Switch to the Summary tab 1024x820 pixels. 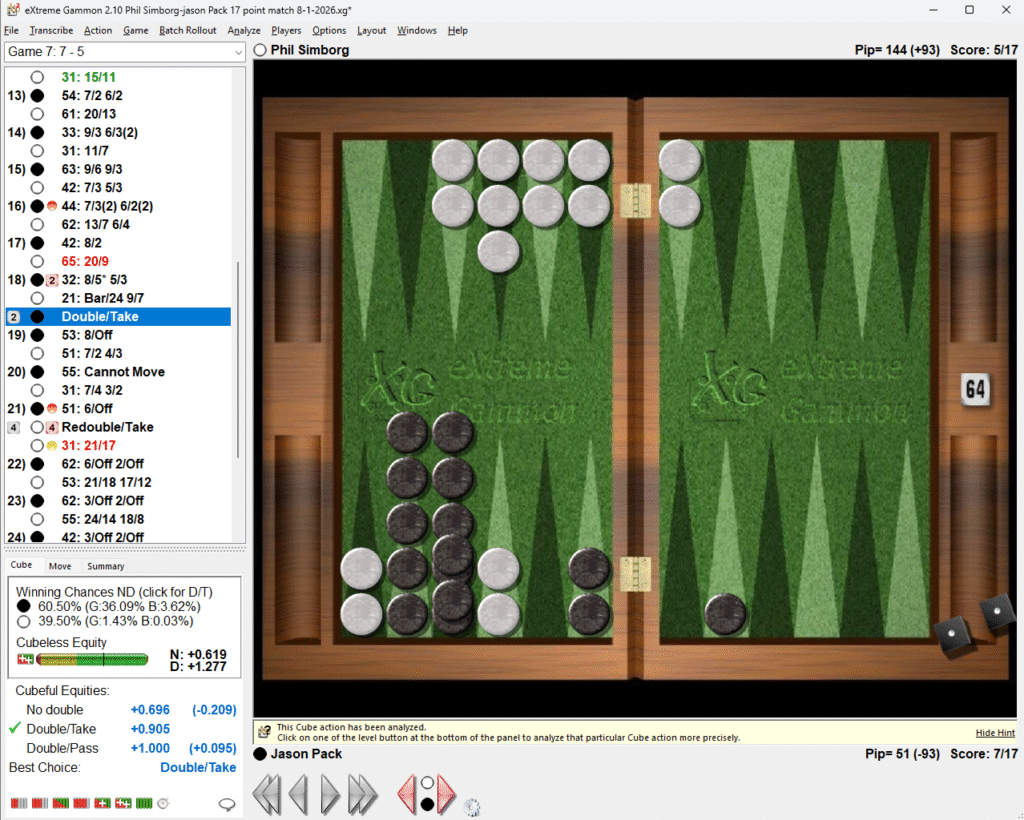click(x=105, y=566)
